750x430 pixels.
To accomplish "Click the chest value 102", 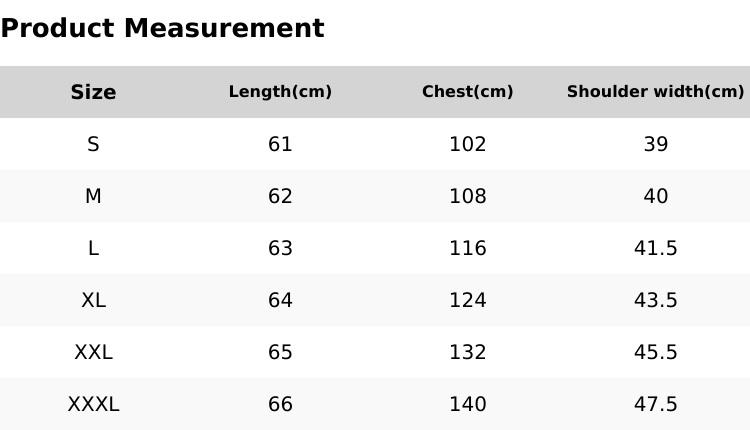I will (467, 144).
